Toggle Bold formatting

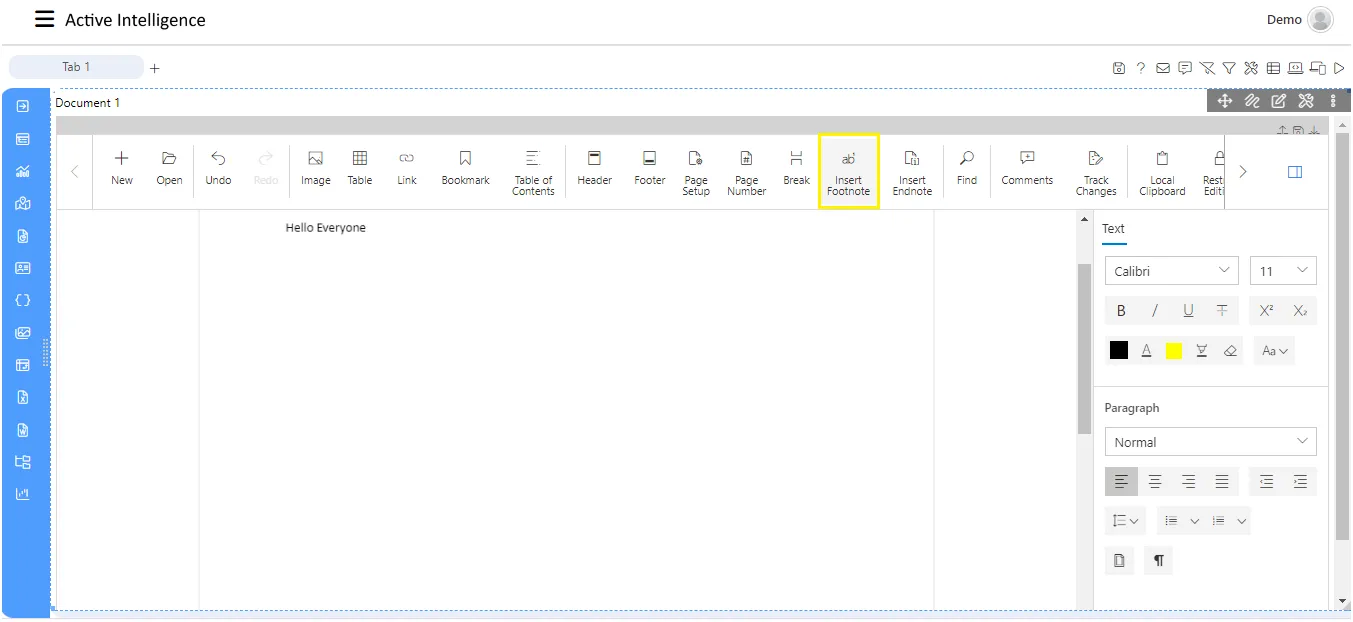[1121, 311]
